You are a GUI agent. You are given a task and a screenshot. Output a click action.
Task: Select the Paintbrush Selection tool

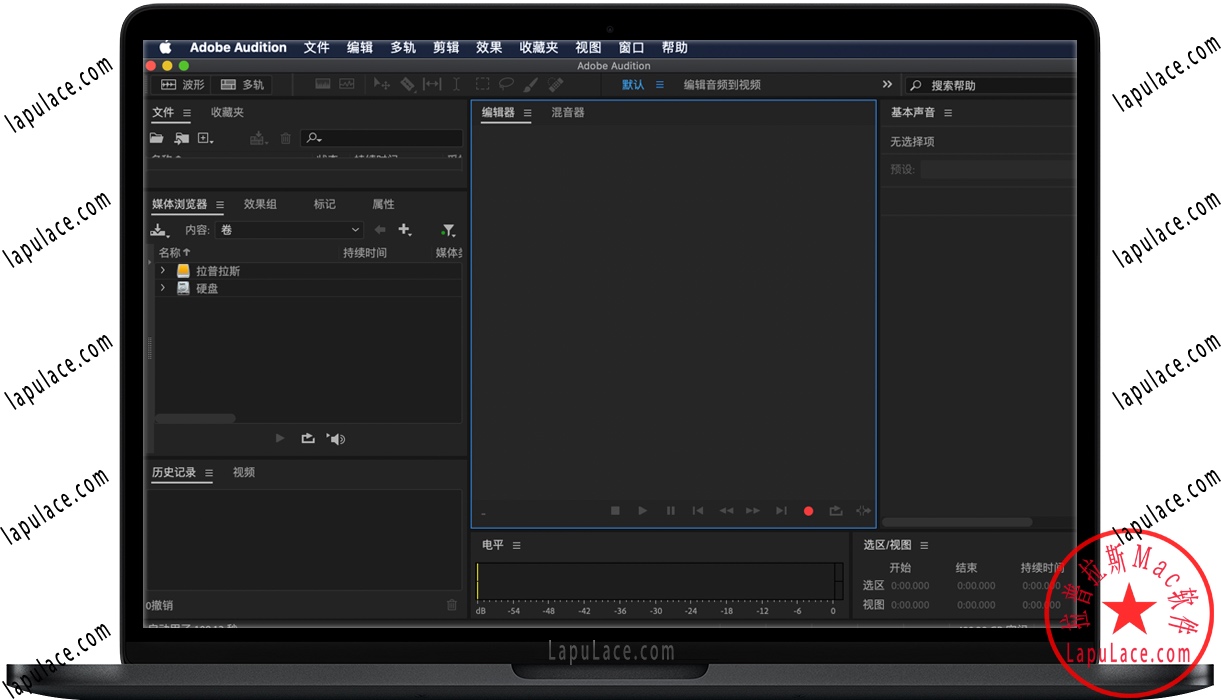pyautogui.click(x=531, y=84)
